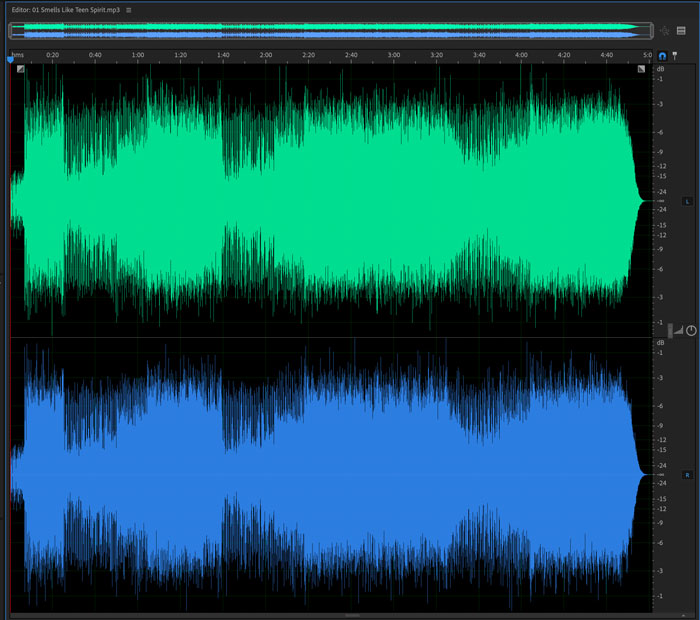
Task: Click the power icon below the left channel scale
Action: [x=691, y=330]
